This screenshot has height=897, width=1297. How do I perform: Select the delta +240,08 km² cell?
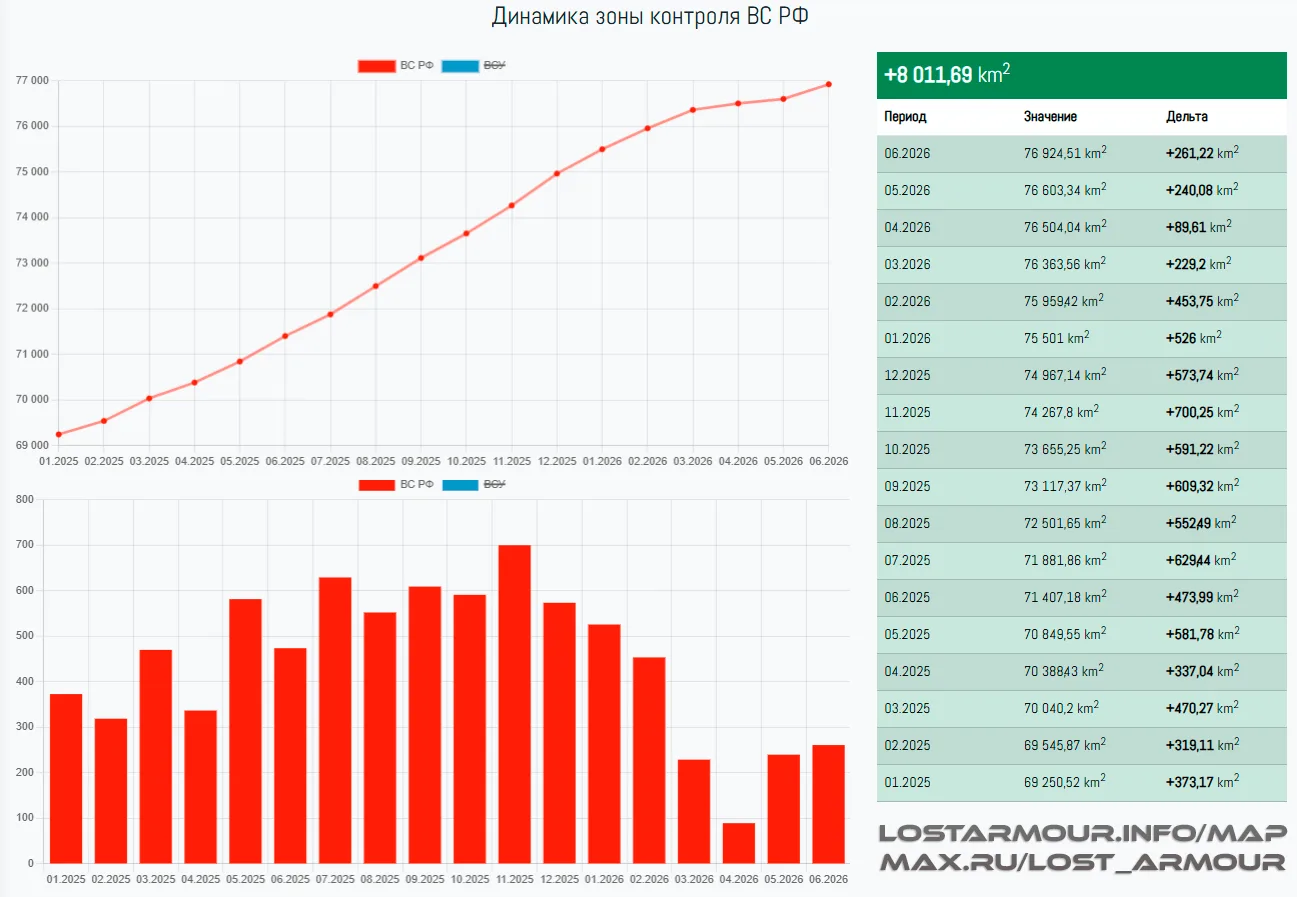pos(1202,190)
